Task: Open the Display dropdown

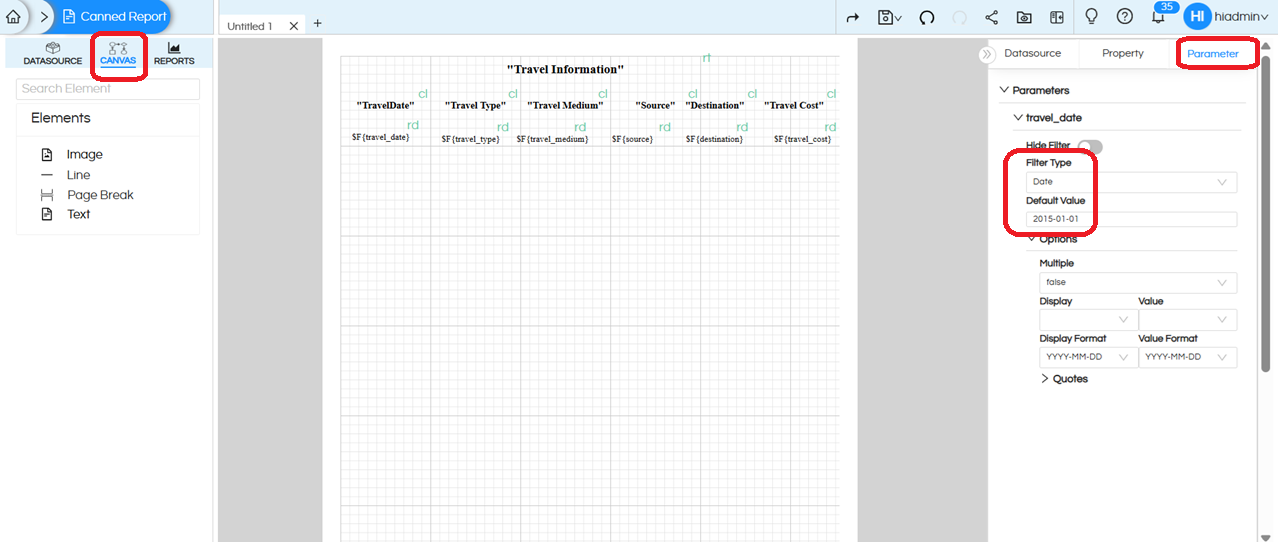Action: pyautogui.click(x=1088, y=320)
